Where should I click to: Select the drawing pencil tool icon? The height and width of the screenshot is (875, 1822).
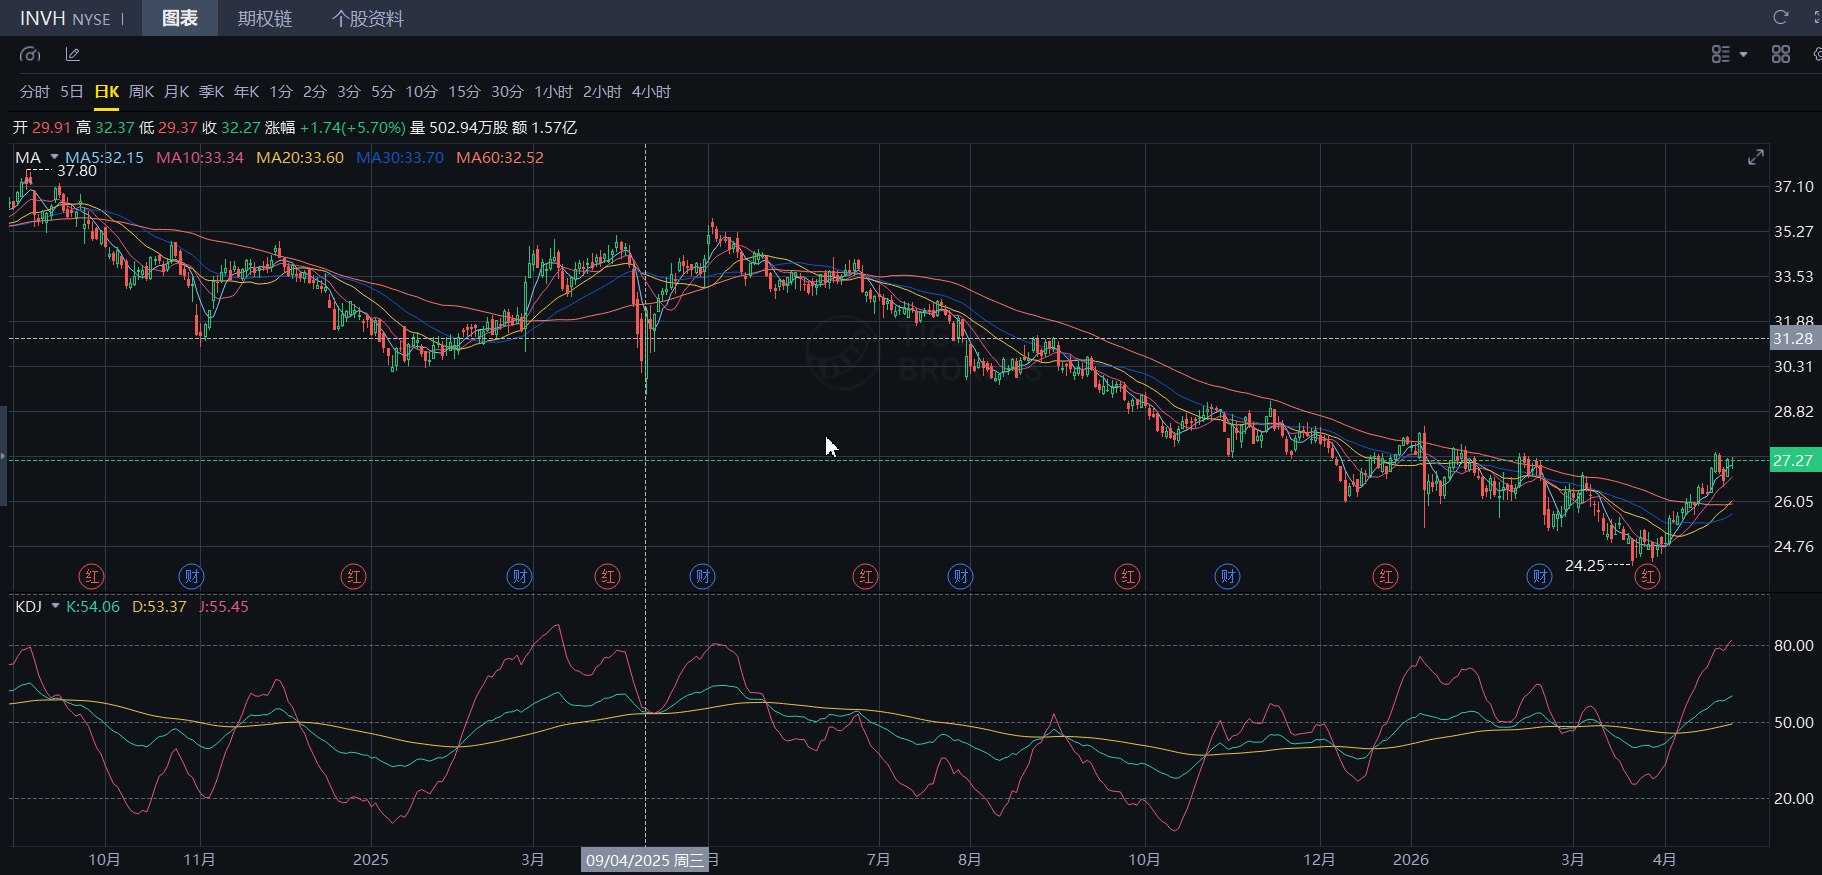72,54
